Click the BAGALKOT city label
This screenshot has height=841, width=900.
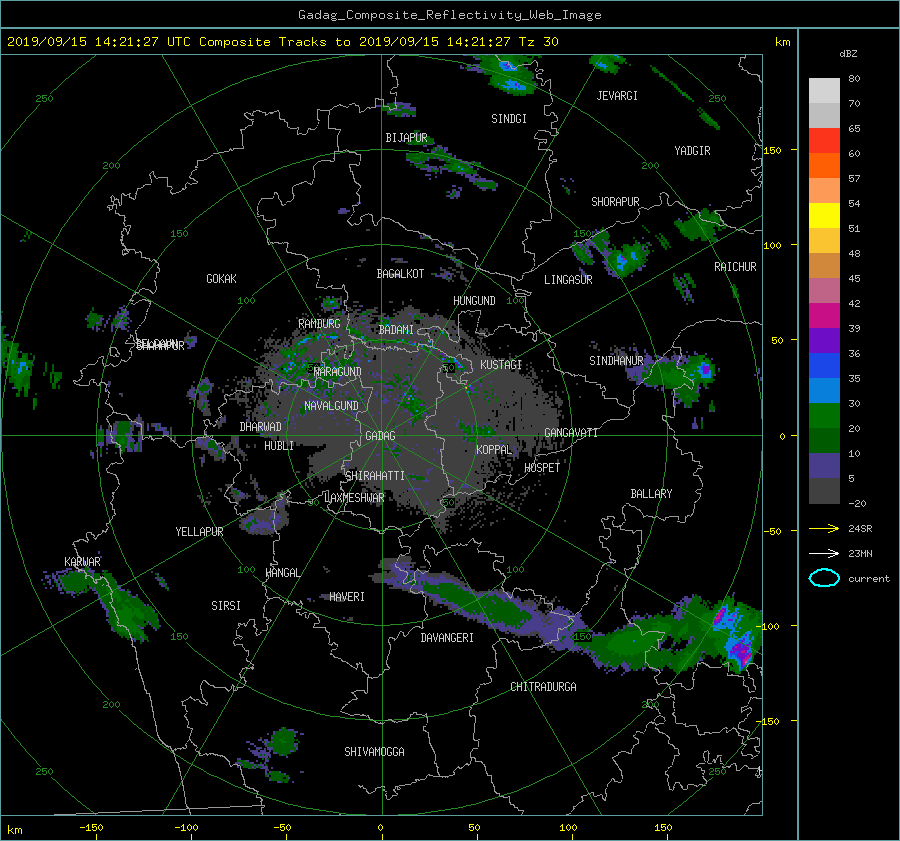(x=400, y=274)
